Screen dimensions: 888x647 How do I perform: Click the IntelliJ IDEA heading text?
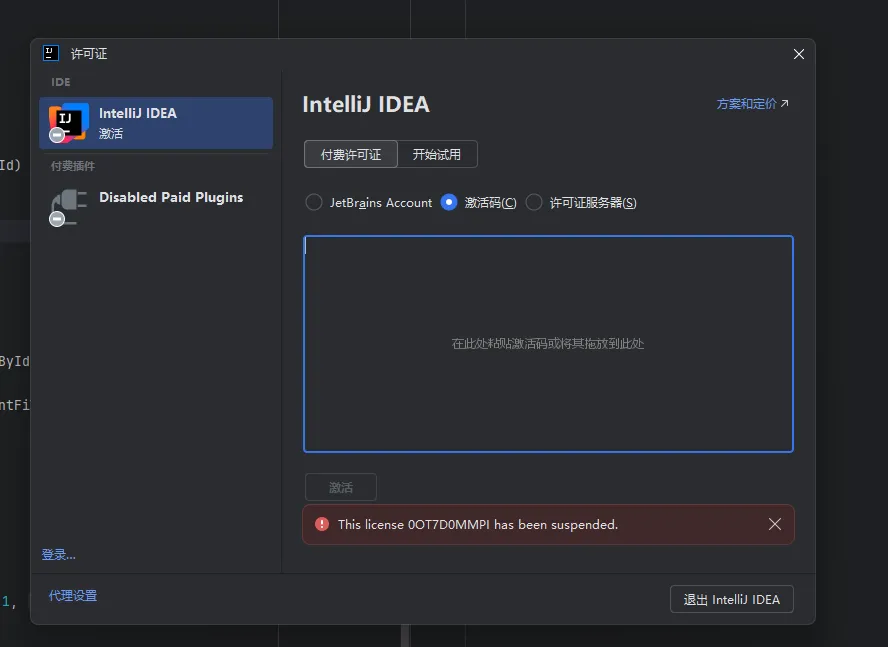366,104
